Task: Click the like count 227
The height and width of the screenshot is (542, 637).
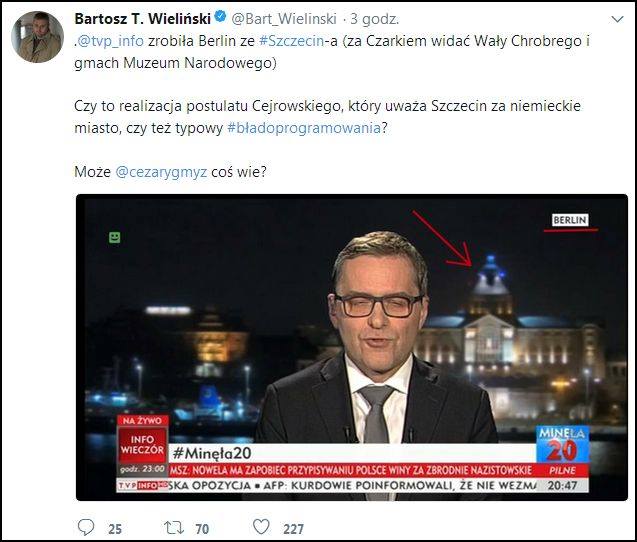Action: (293, 529)
